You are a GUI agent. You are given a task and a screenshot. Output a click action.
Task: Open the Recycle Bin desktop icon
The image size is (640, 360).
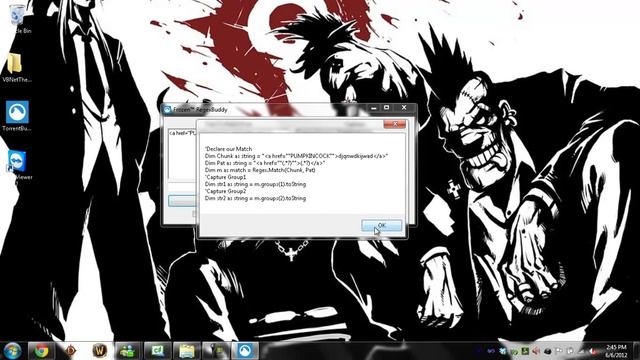tap(17, 18)
